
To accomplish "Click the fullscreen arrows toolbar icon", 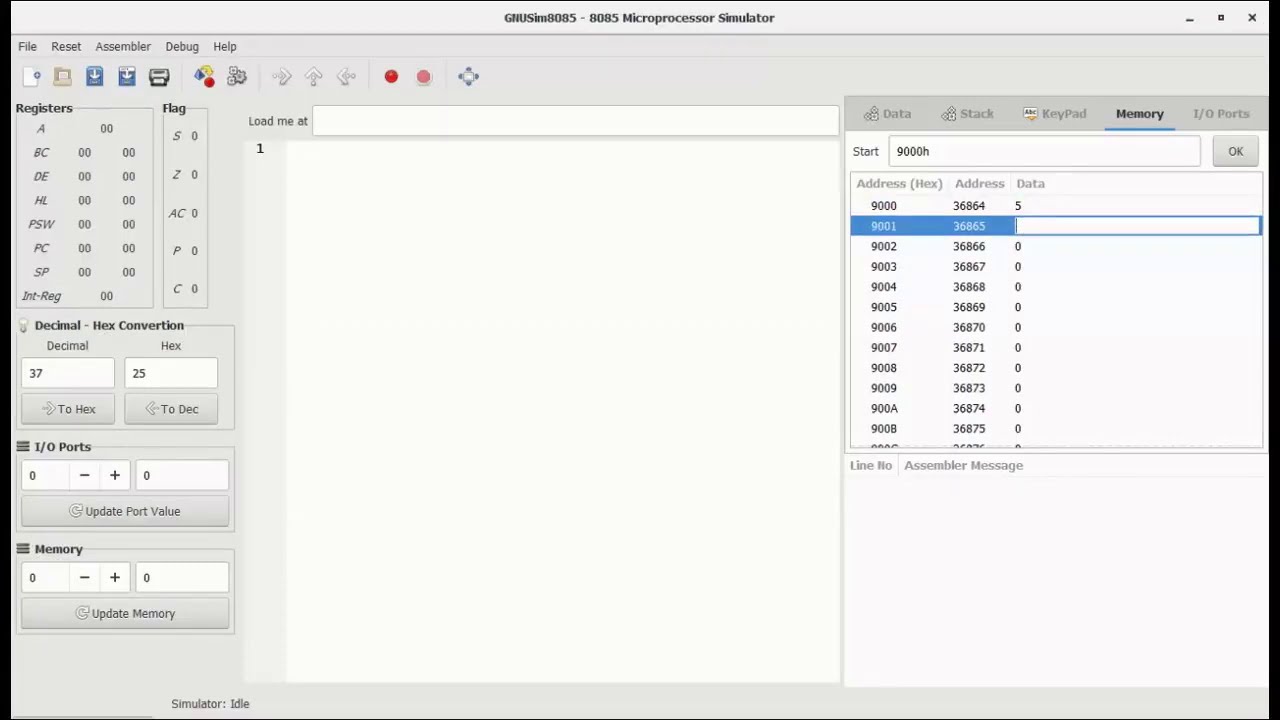I will coord(469,77).
